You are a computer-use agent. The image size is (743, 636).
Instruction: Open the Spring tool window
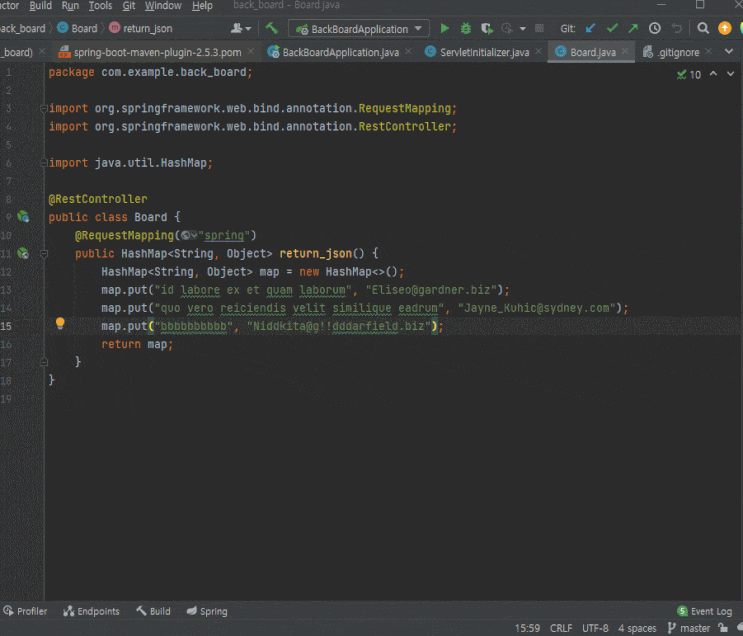click(x=207, y=611)
